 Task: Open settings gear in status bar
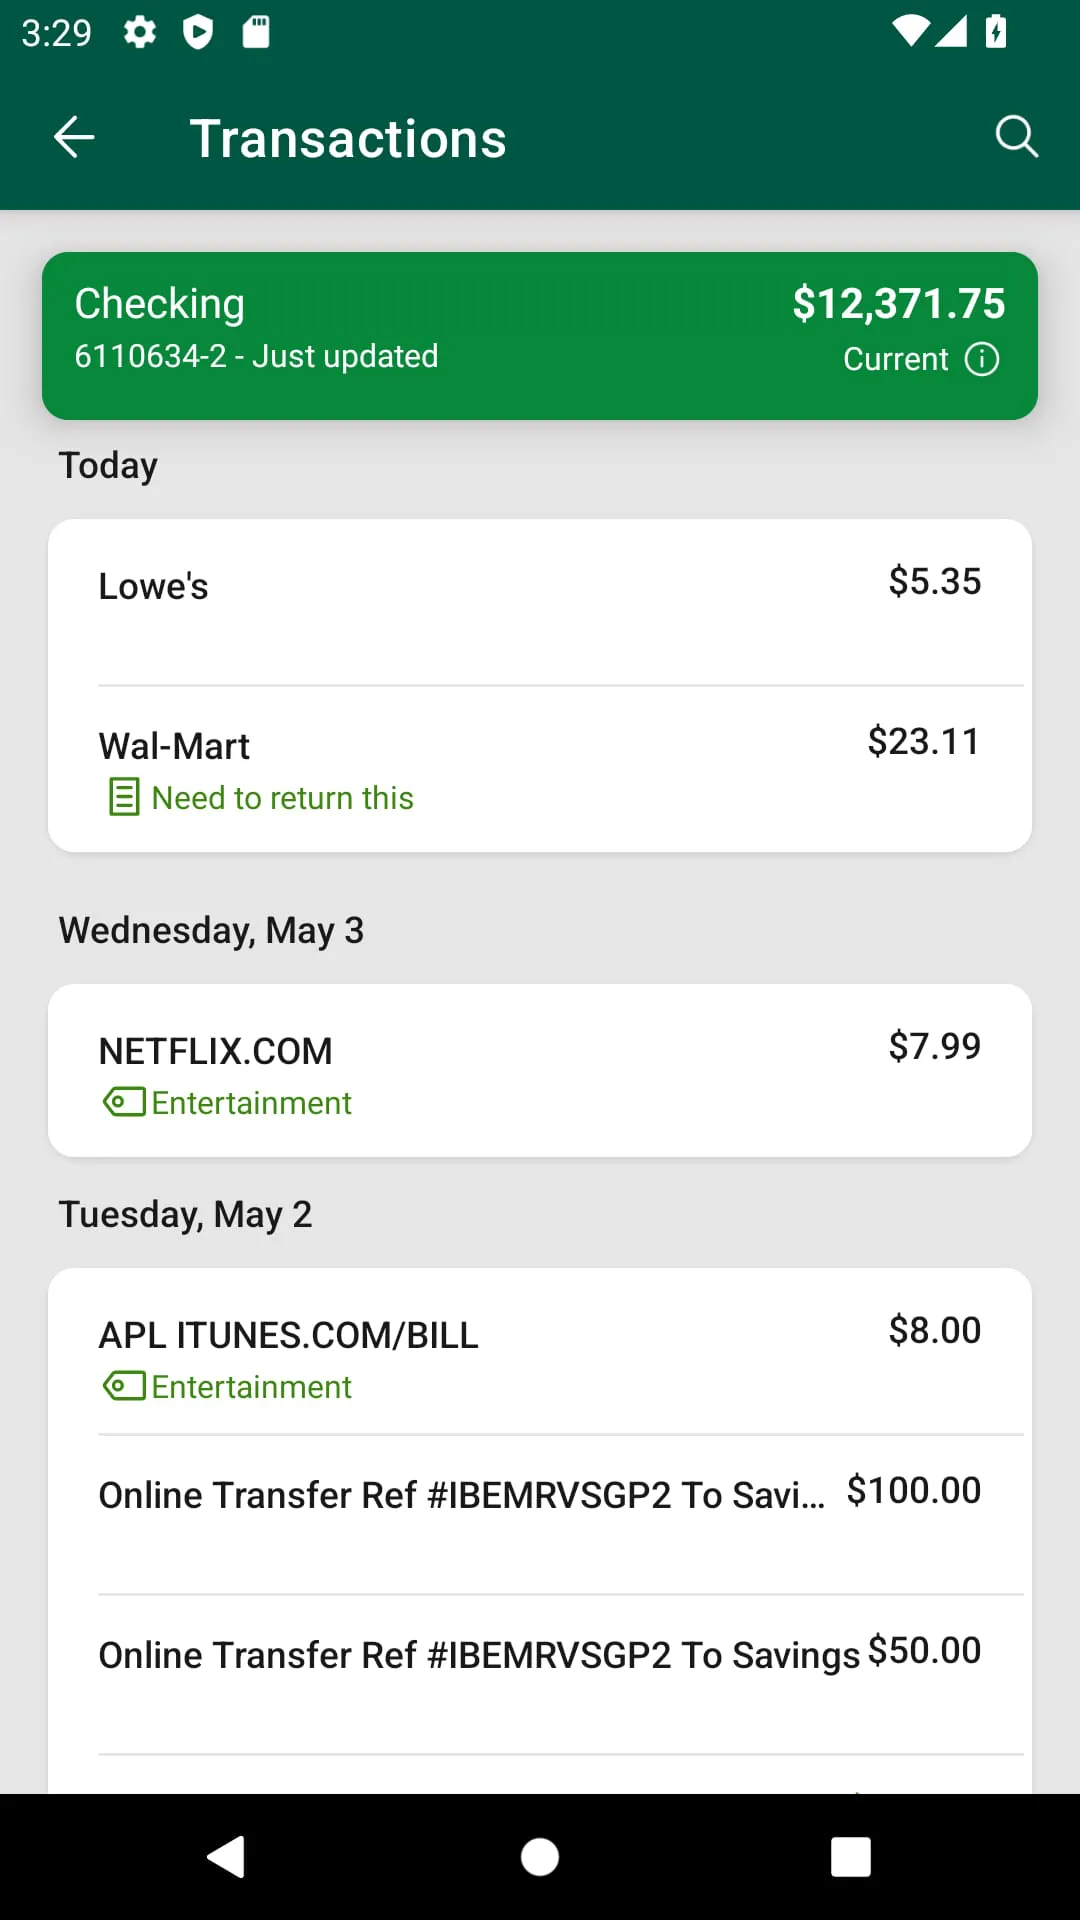tap(140, 32)
